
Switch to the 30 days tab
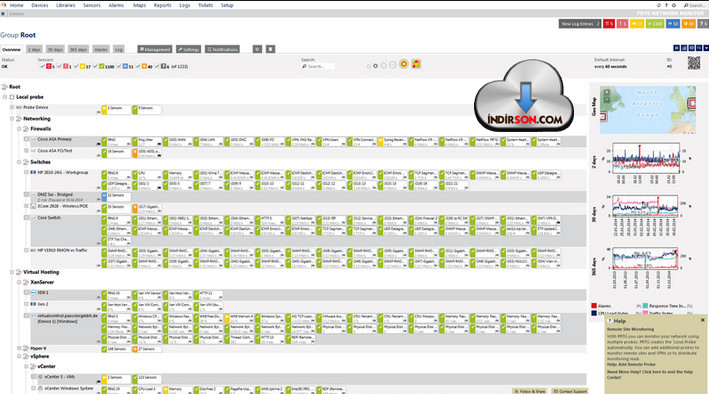55,49
